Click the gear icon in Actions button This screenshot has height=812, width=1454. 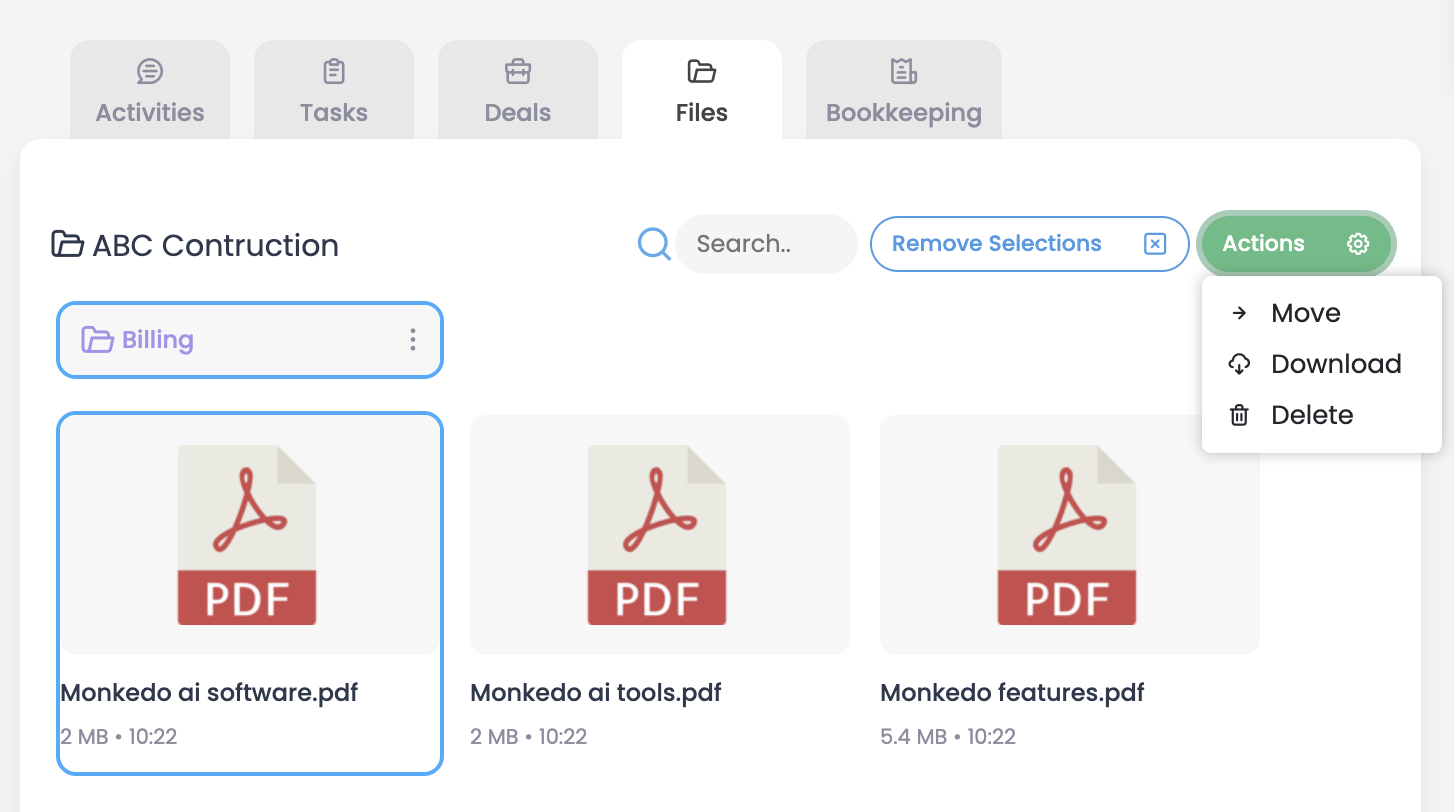point(1357,244)
